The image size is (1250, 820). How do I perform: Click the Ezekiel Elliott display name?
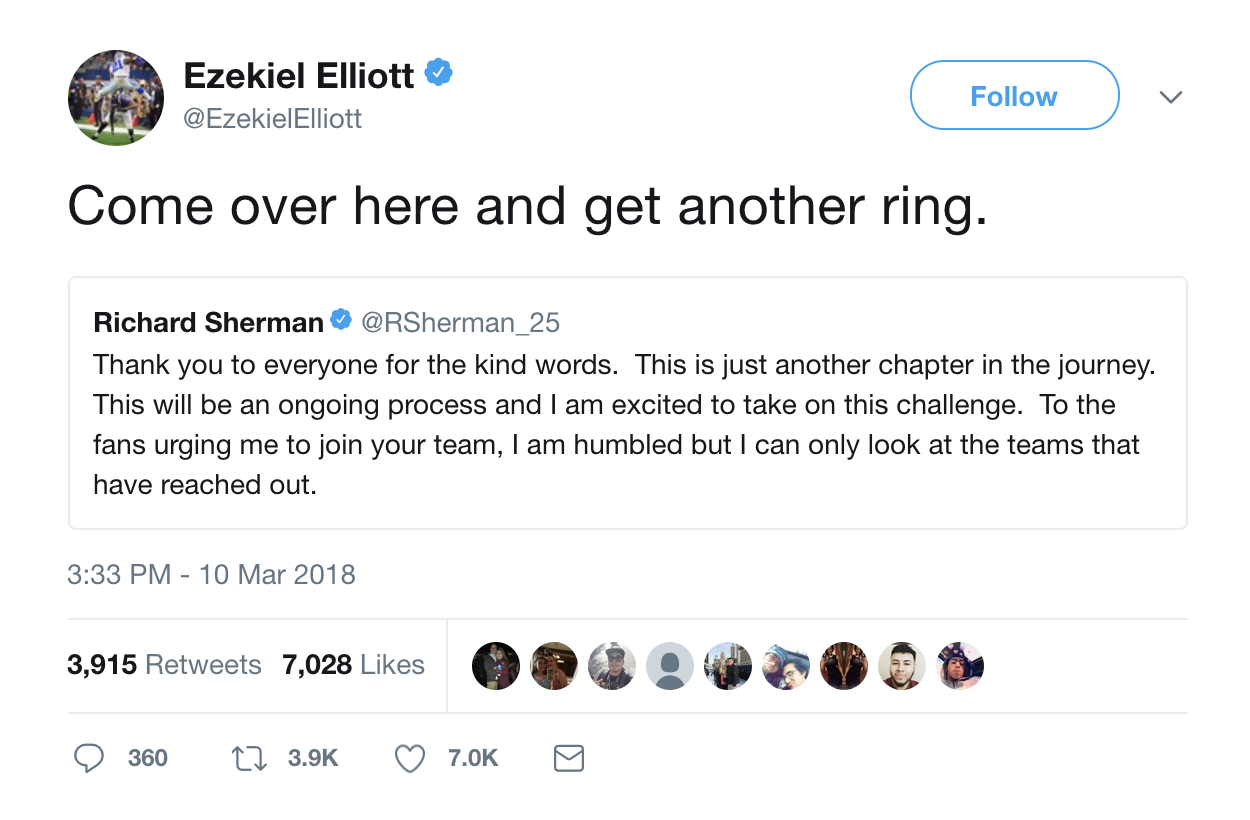point(299,74)
